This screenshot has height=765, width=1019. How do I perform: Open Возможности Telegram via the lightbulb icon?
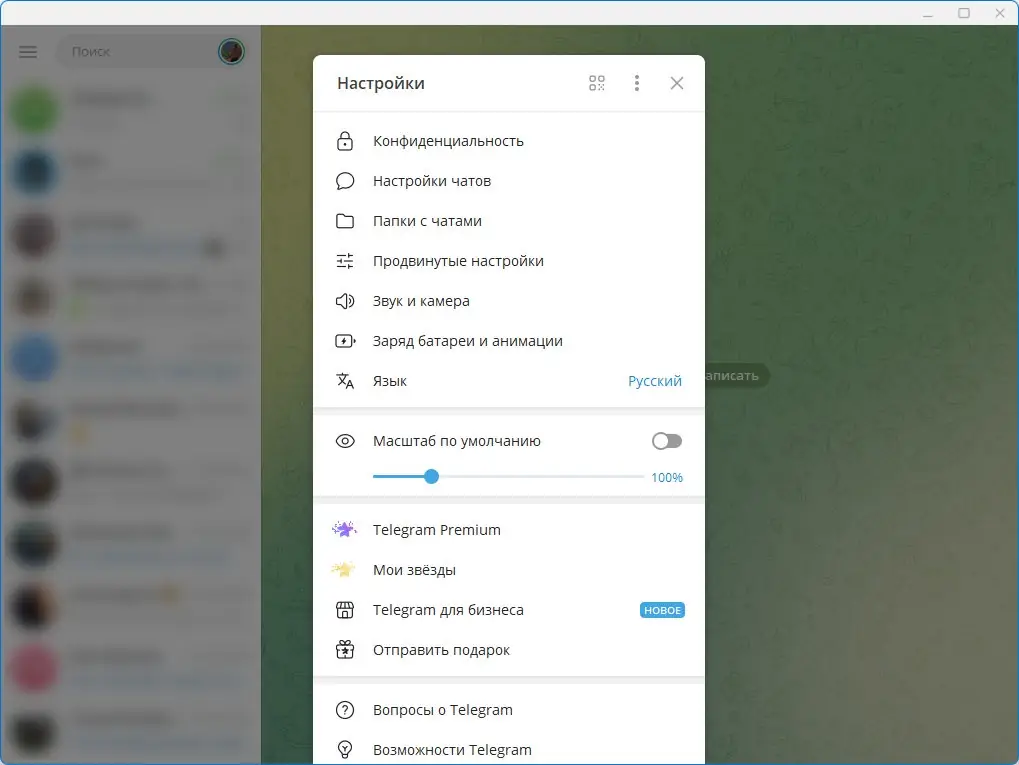point(345,749)
